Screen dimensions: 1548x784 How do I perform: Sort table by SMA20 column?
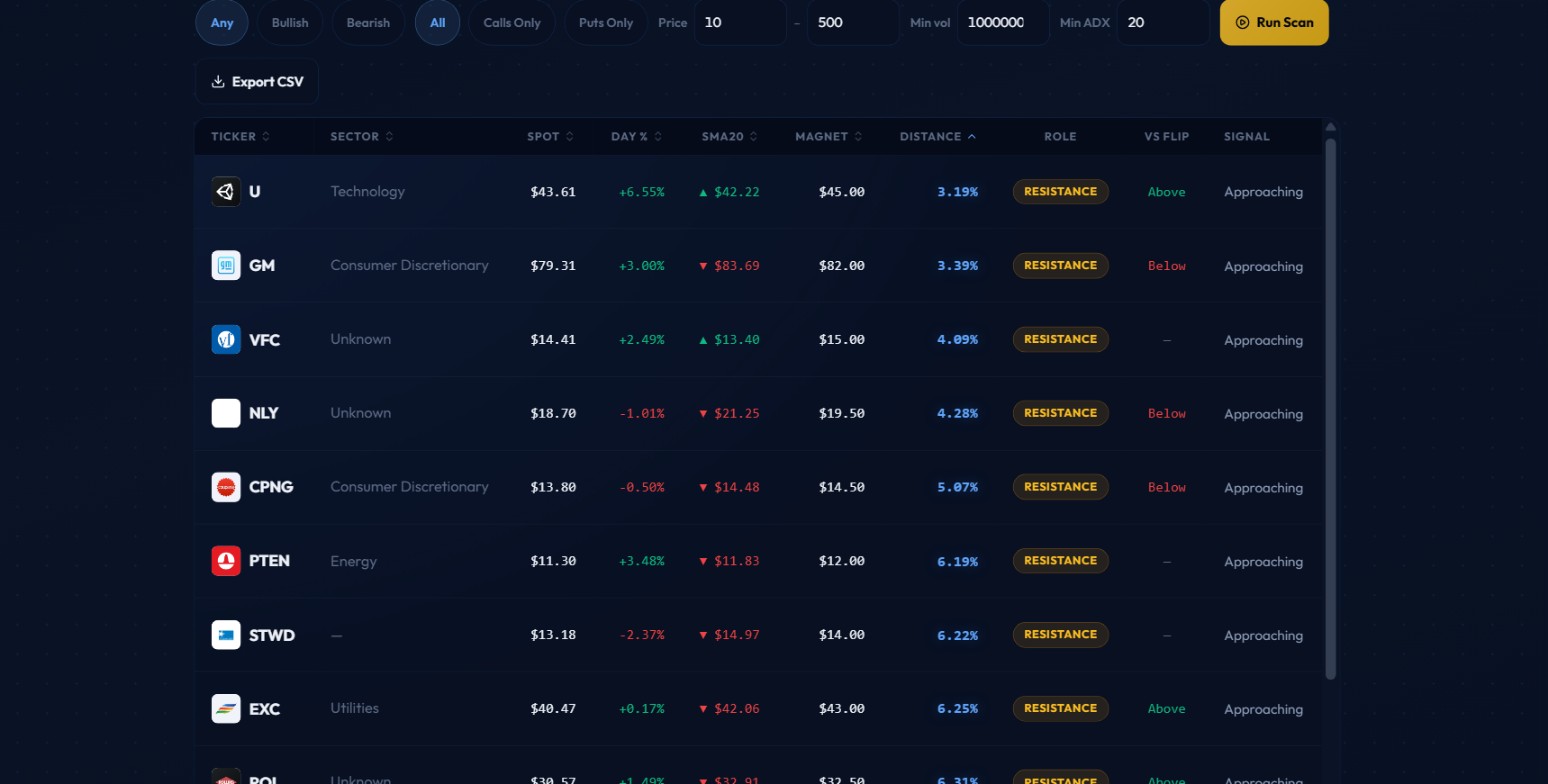[x=730, y=136]
